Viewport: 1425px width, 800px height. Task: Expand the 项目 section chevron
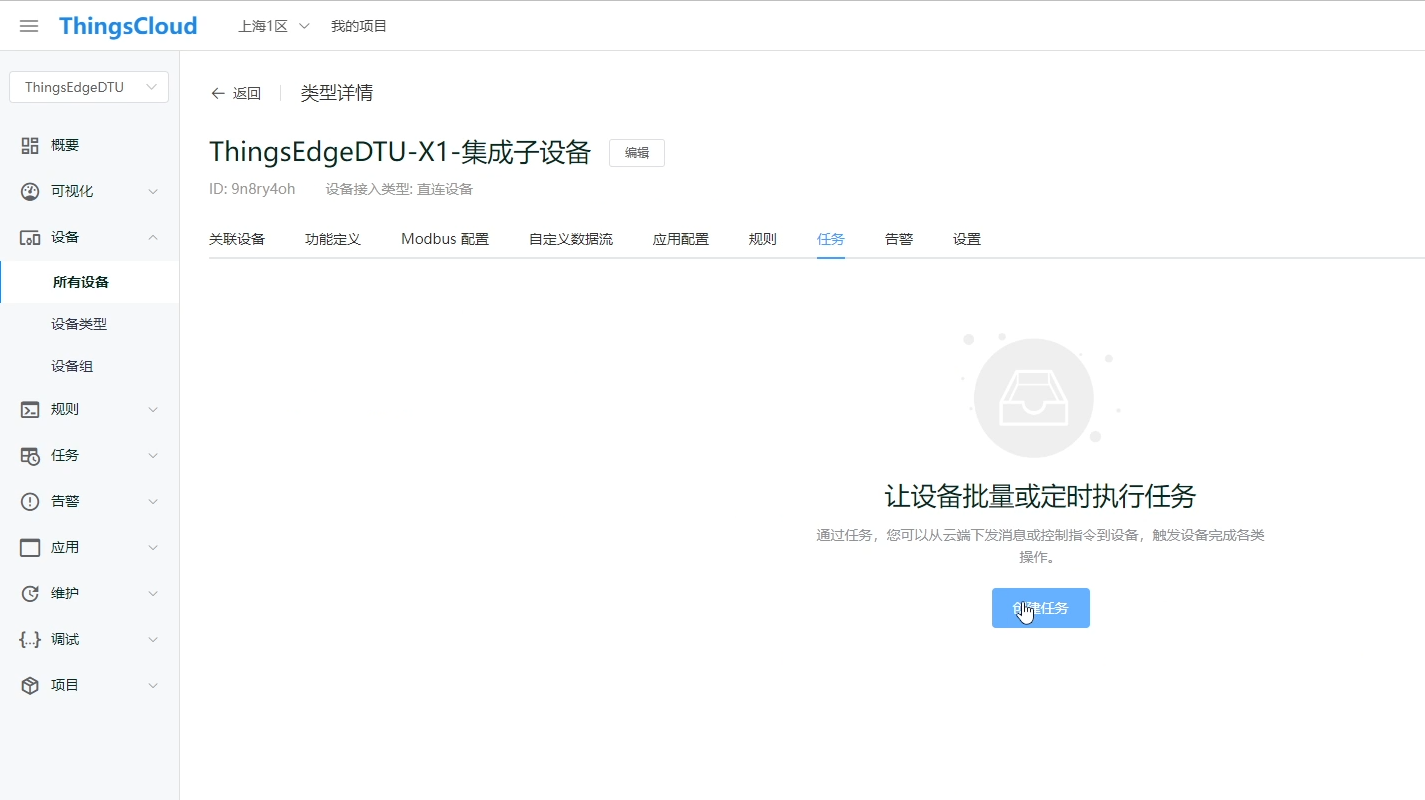[x=153, y=685]
